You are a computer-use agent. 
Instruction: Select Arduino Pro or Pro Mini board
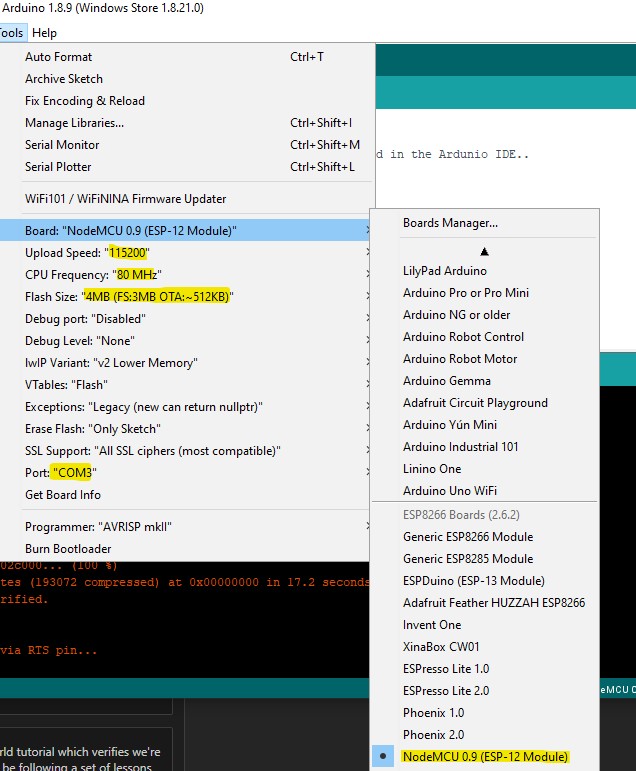pos(485,293)
